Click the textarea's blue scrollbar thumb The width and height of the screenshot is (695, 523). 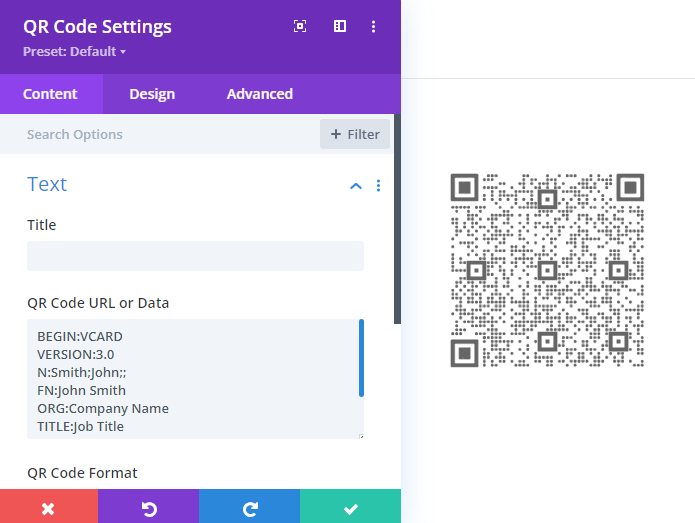coord(362,358)
